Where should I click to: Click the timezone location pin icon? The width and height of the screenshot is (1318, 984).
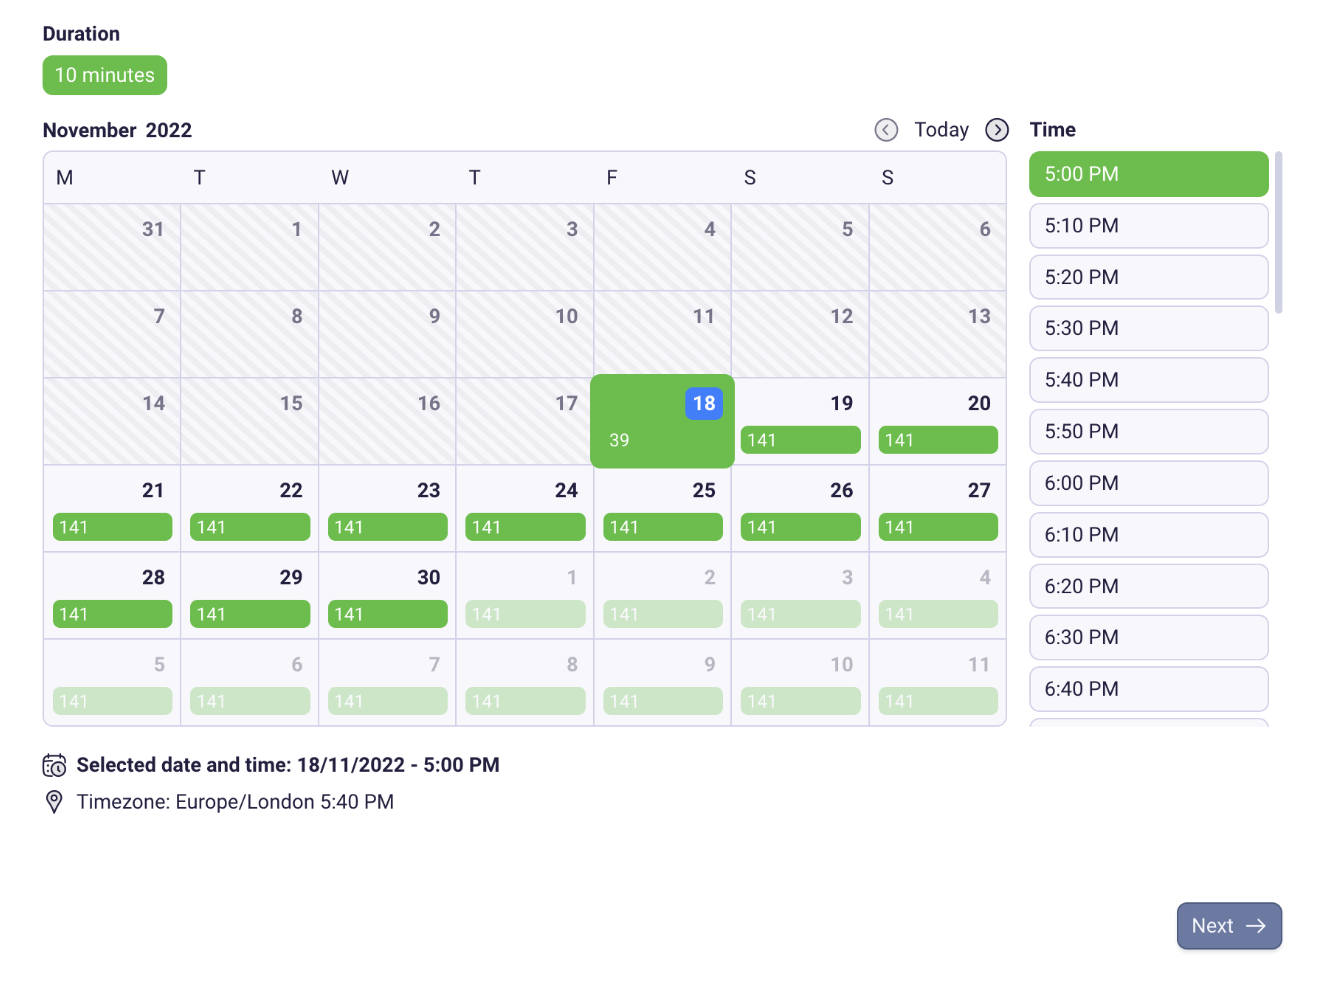click(x=54, y=802)
